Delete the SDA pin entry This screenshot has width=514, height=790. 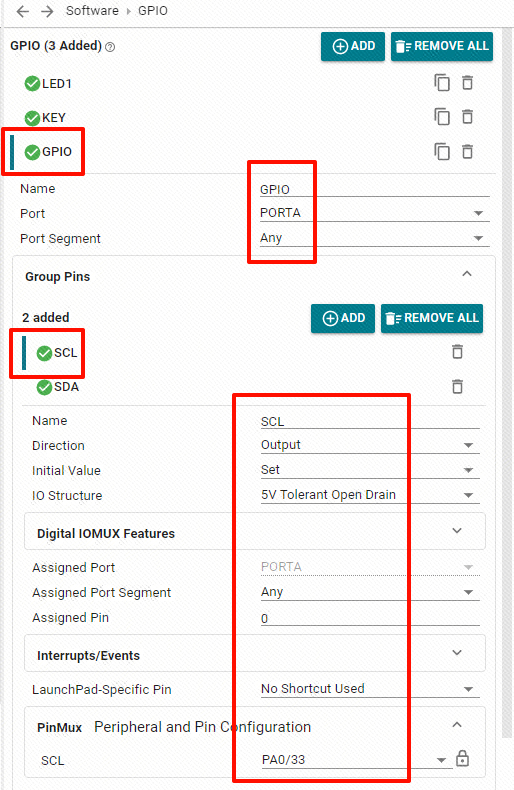coord(457,386)
